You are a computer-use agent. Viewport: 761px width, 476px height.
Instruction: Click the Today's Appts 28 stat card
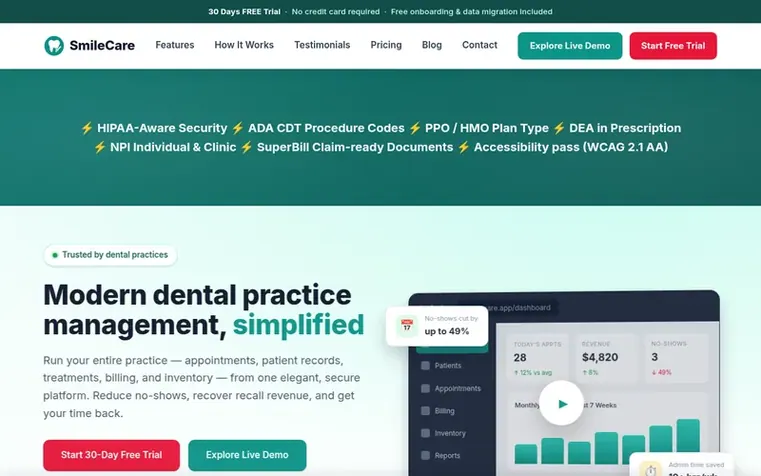coord(537,358)
